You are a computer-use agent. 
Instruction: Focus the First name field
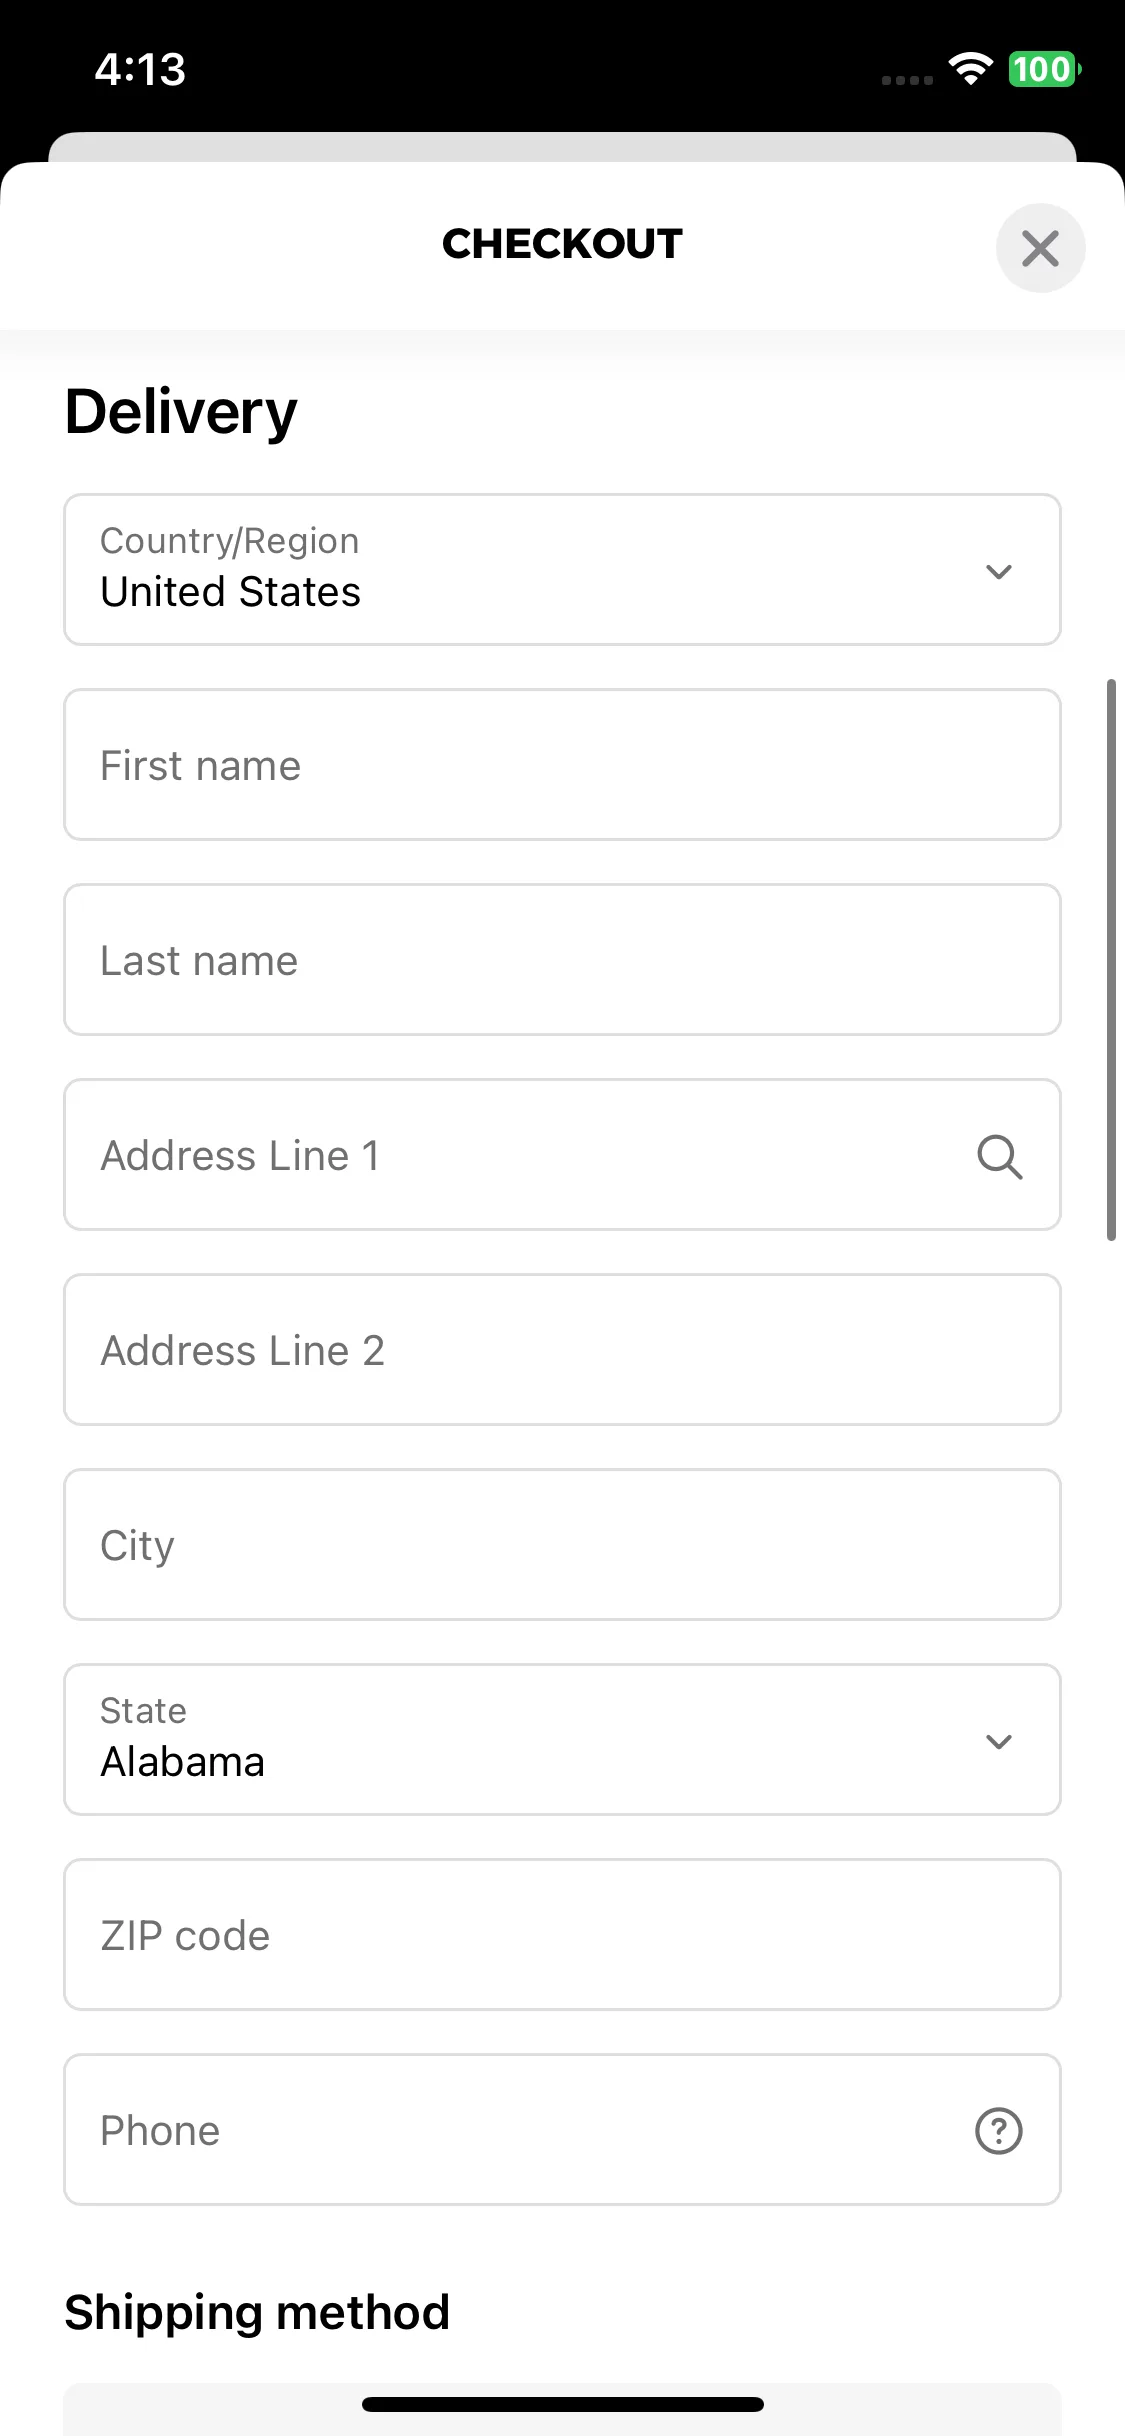click(x=562, y=764)
